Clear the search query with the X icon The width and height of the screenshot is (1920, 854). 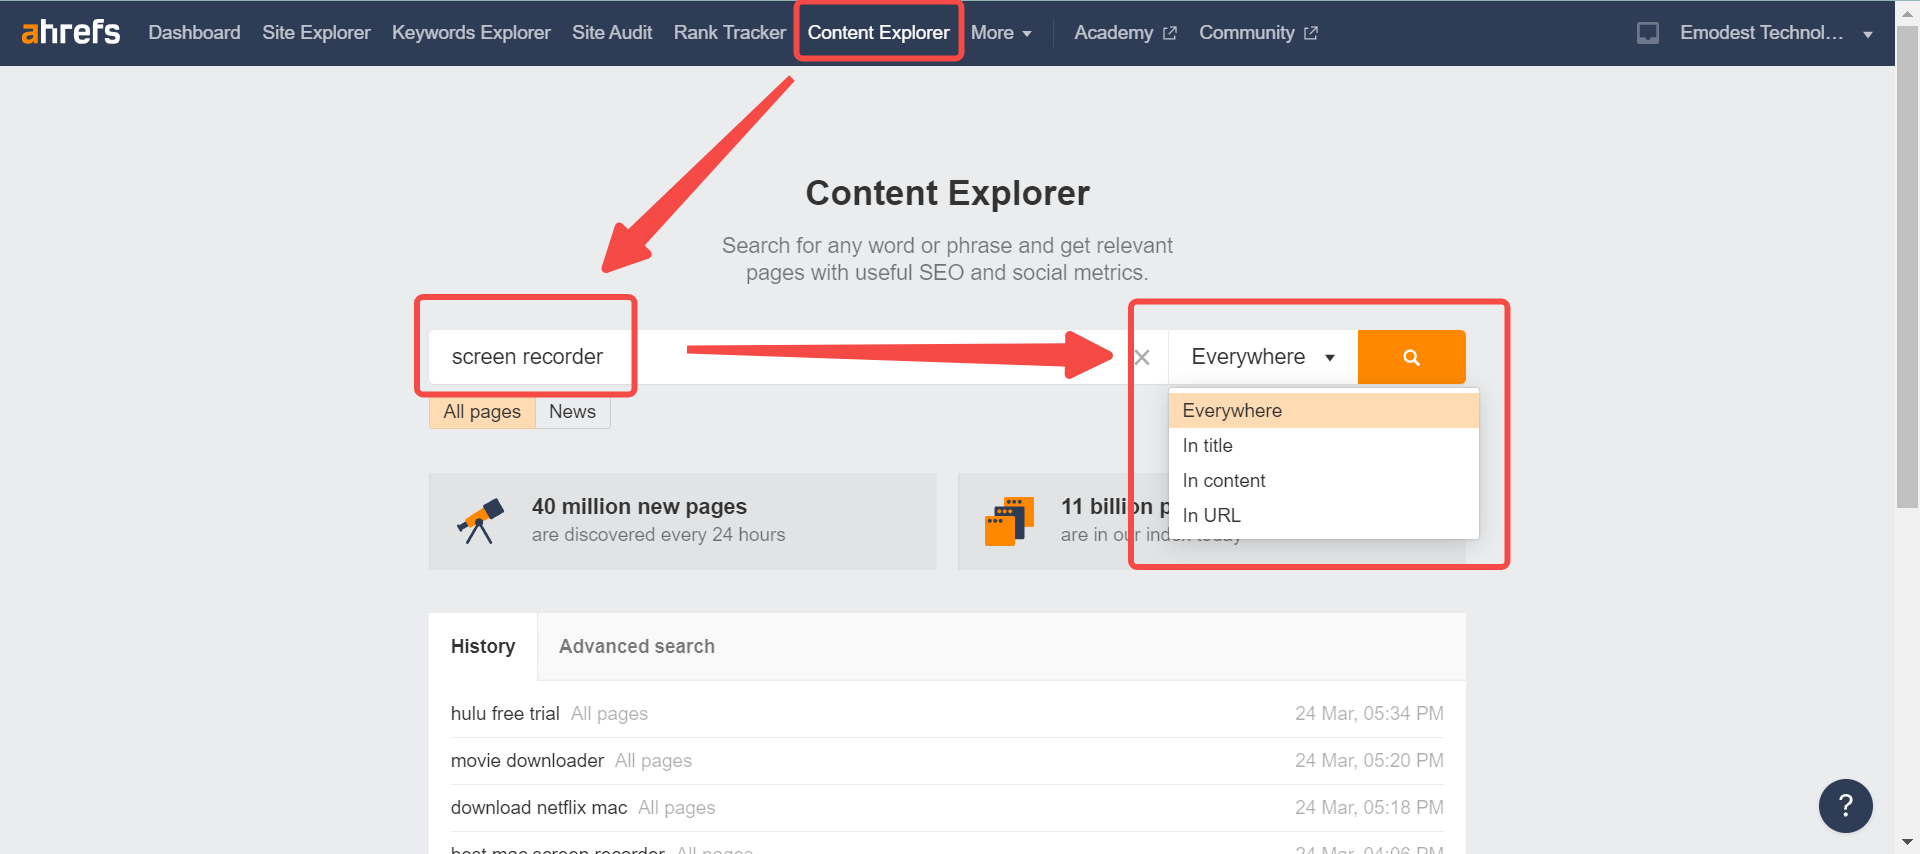[1142, 357]
